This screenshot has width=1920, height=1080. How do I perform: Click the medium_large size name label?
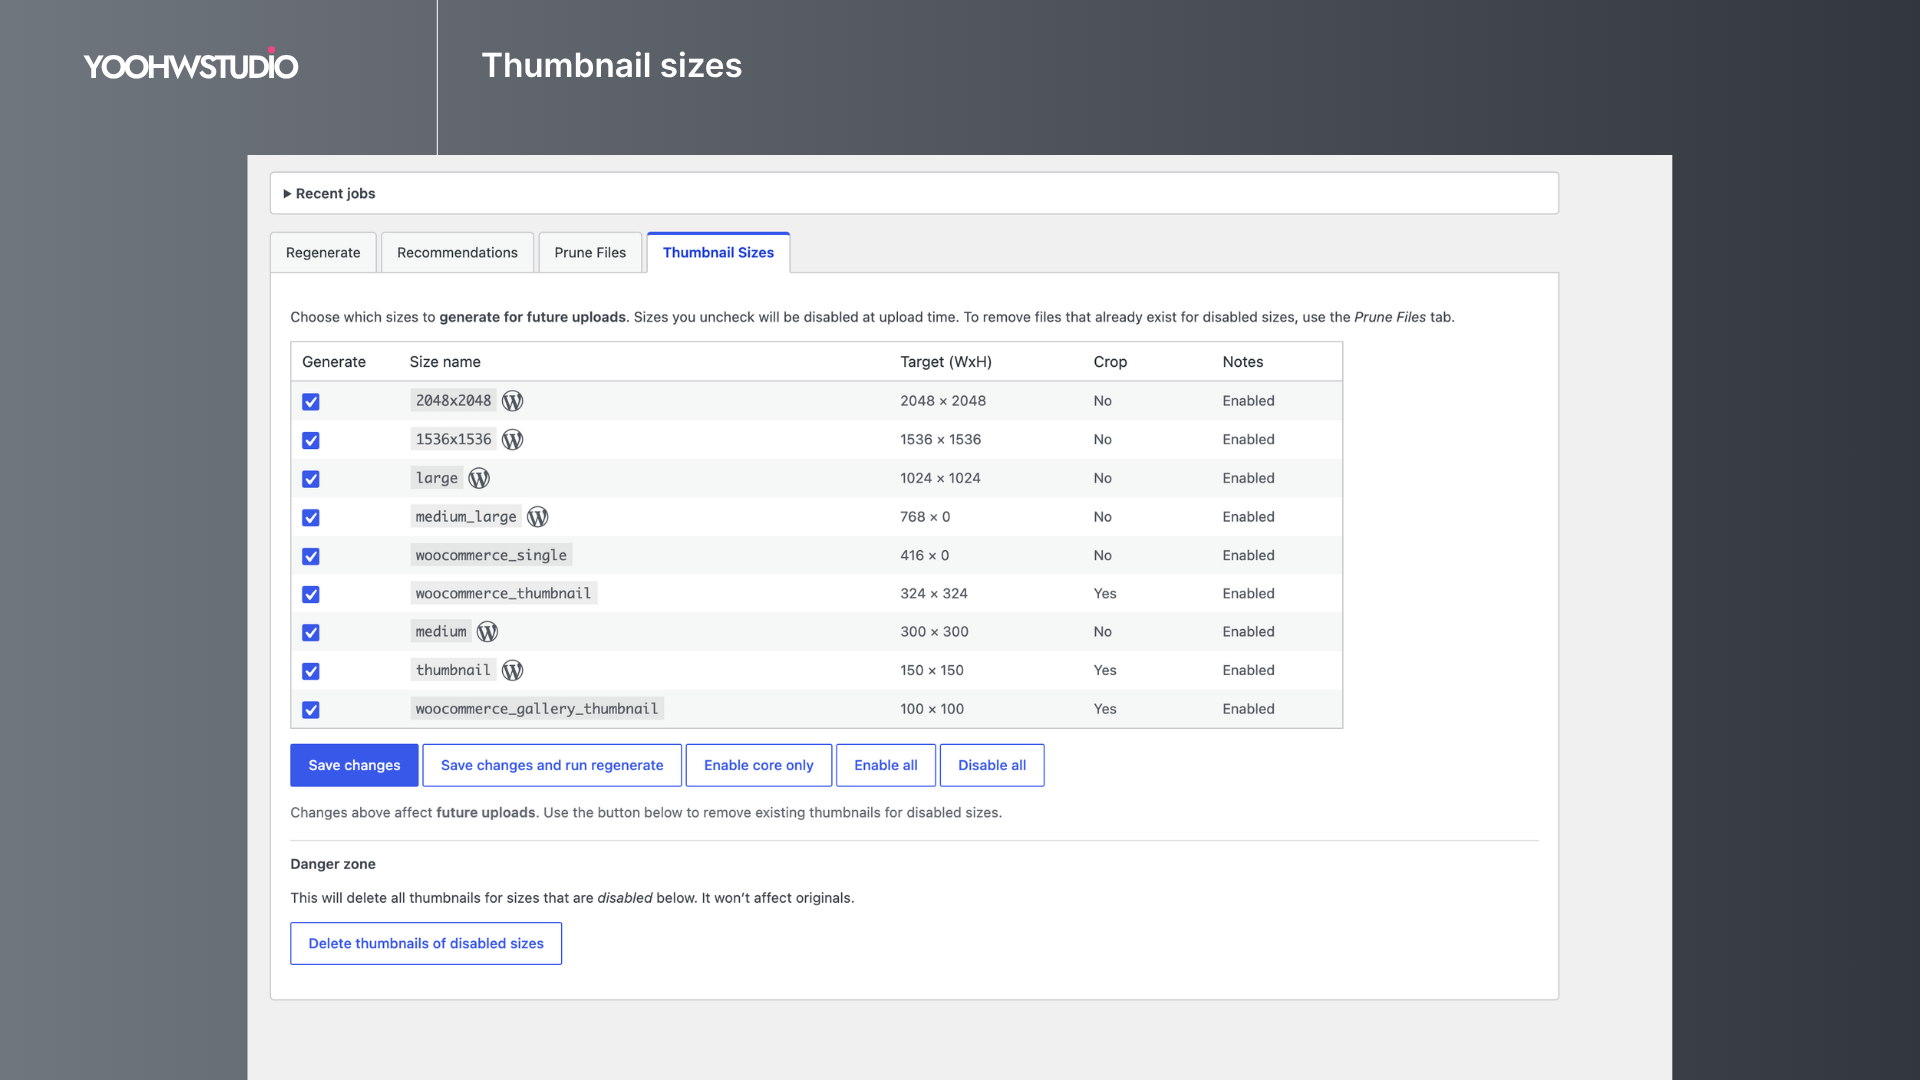466,517
